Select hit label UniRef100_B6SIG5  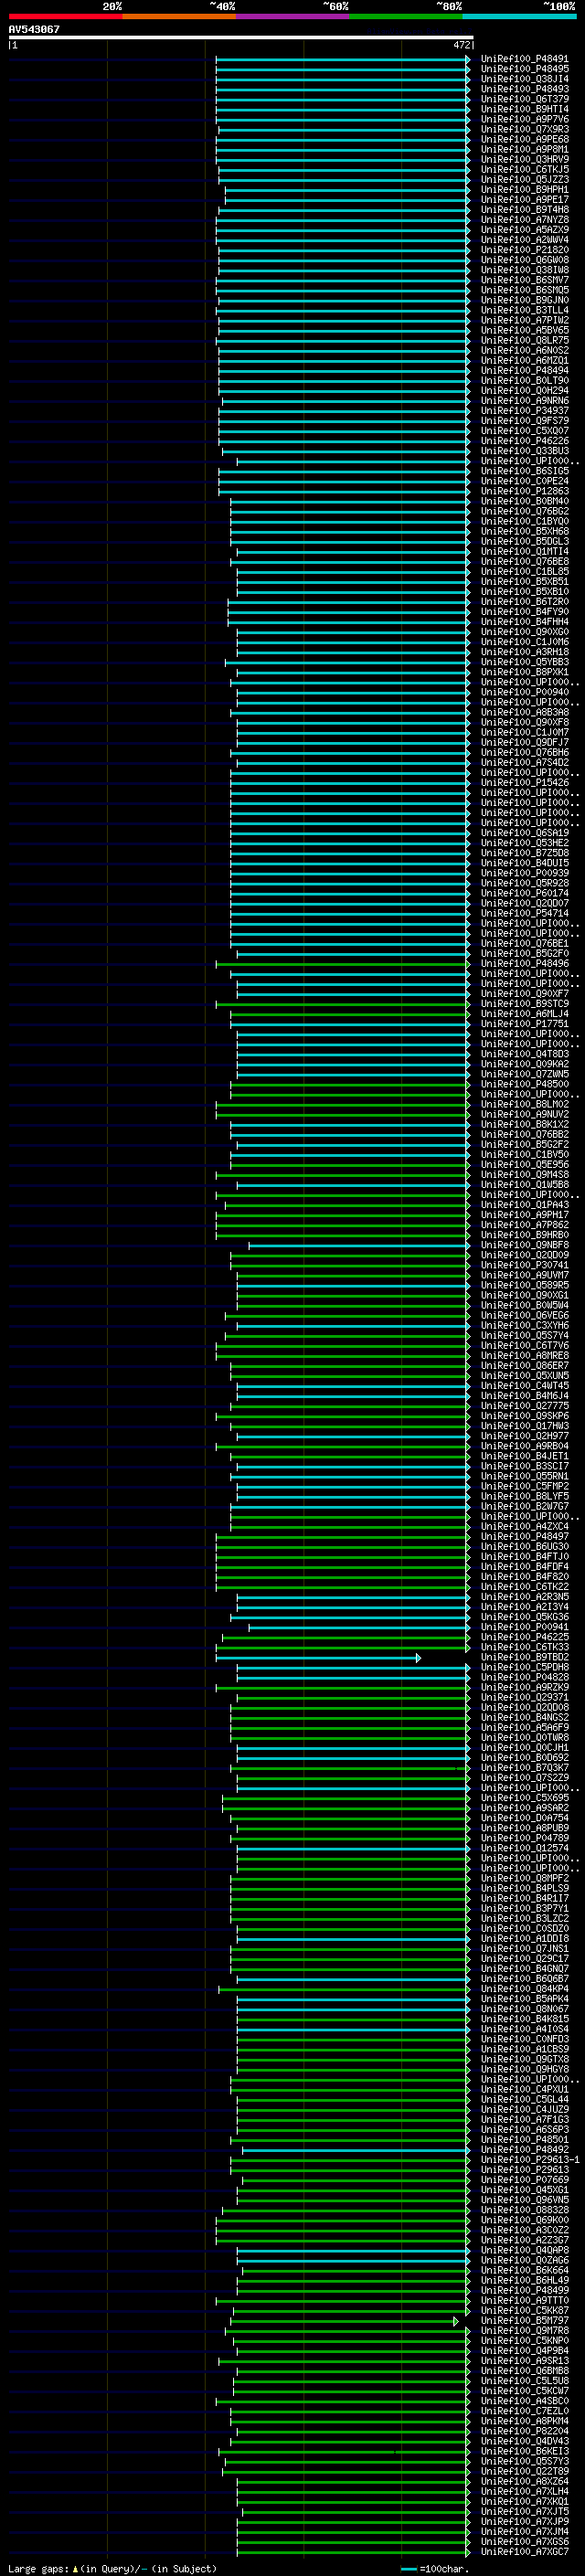(525, 471)
